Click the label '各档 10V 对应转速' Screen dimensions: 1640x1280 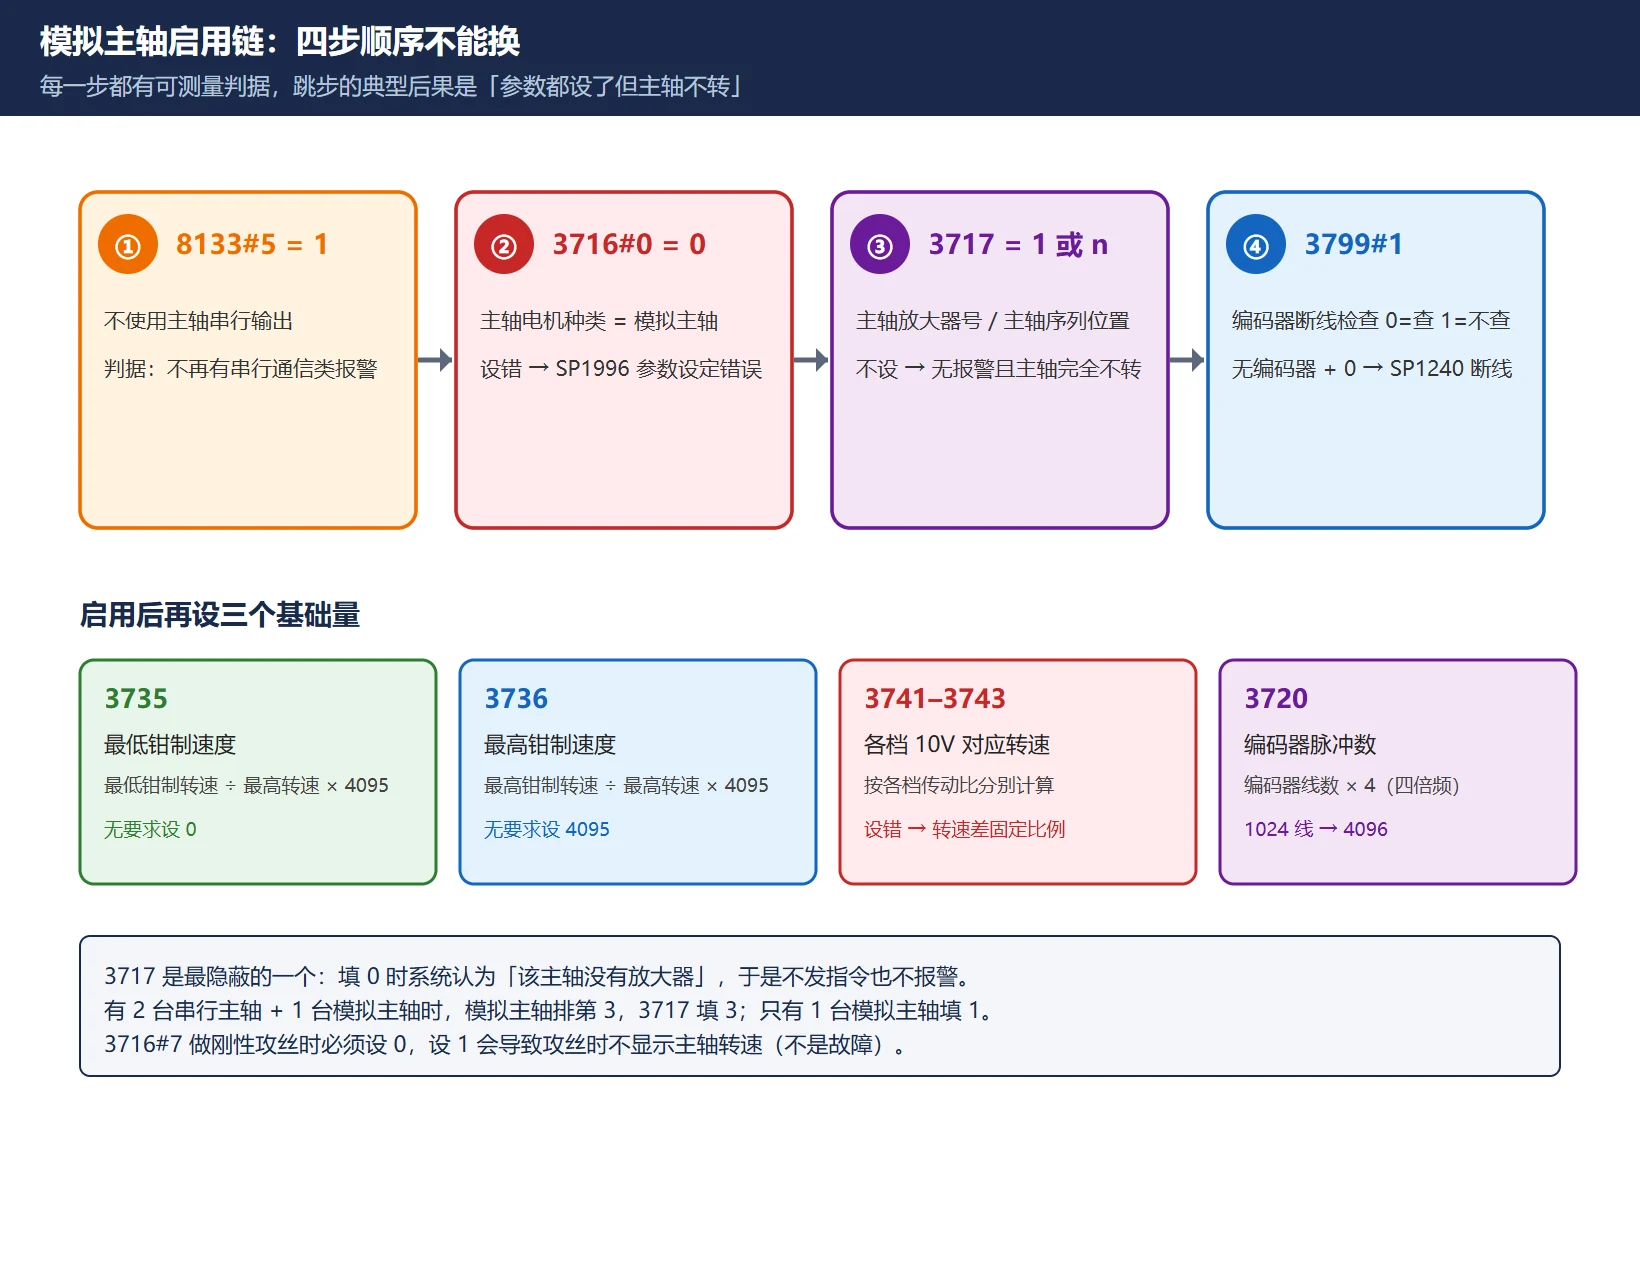[x=957, y=745]
